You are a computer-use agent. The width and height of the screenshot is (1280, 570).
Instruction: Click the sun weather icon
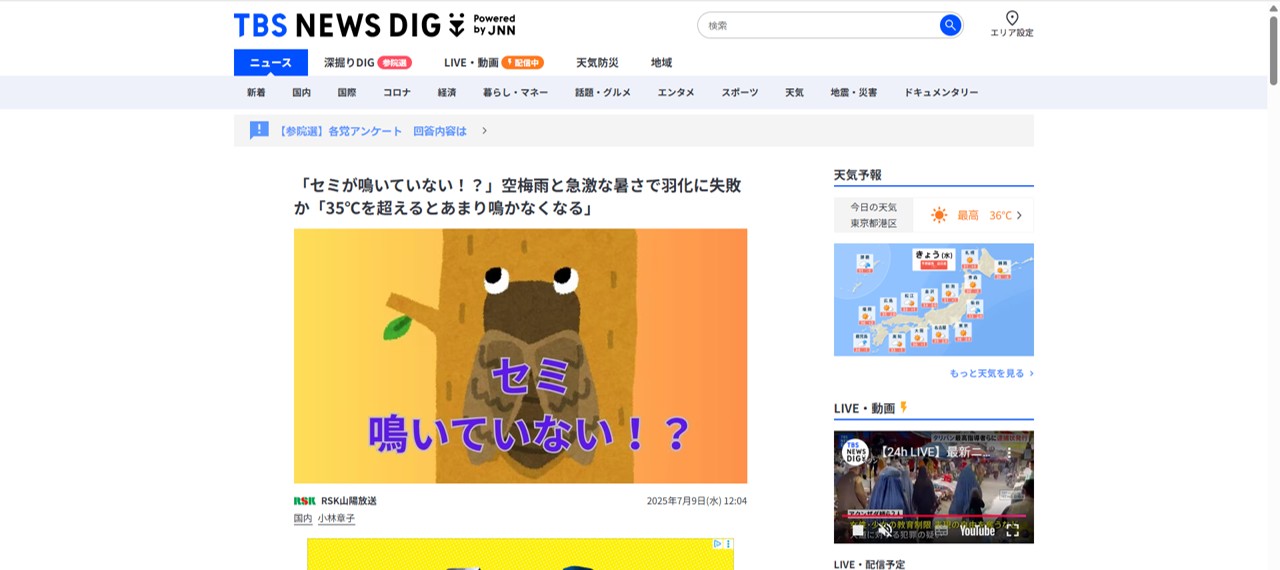click(x=939, y=215)
